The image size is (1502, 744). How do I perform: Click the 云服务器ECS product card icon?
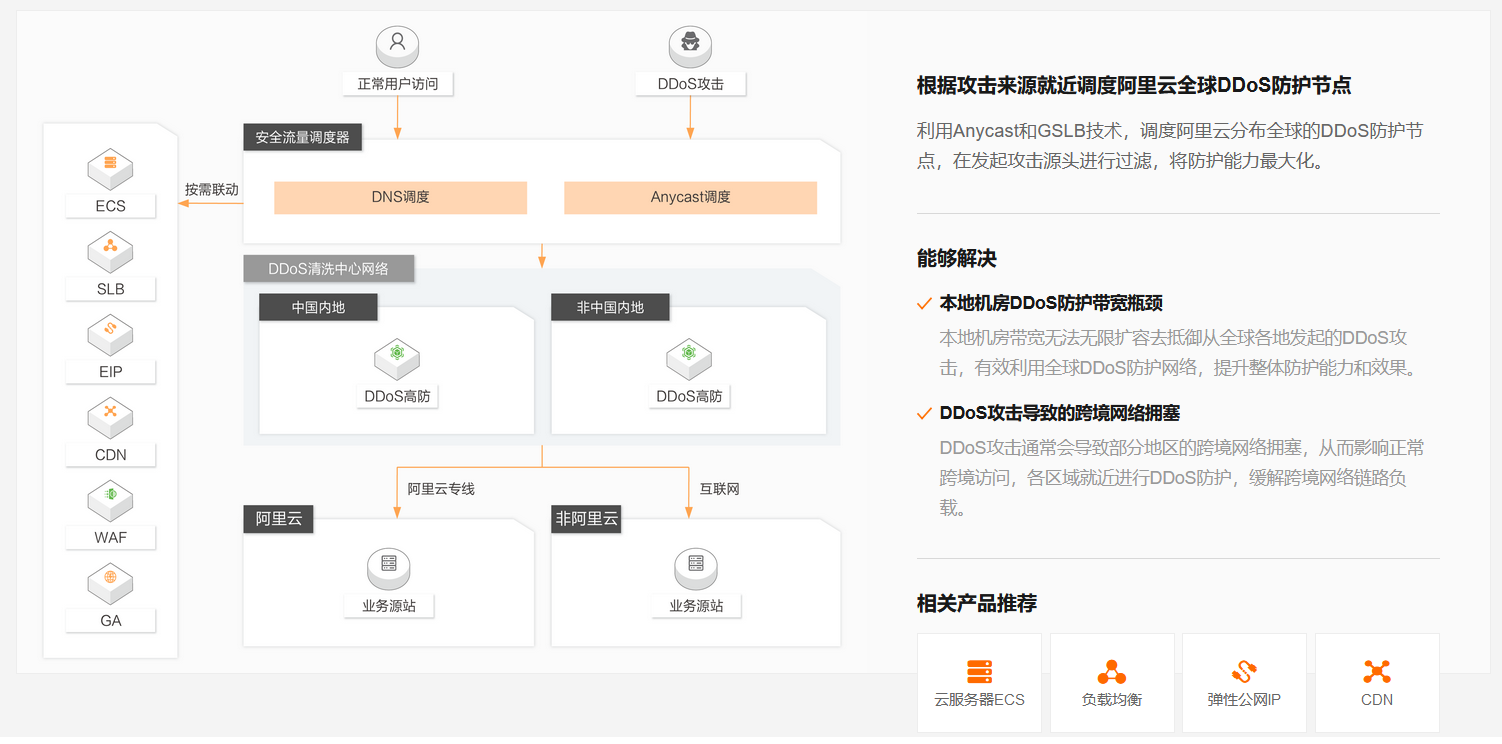pyautogui.click(x=979, y=671)
